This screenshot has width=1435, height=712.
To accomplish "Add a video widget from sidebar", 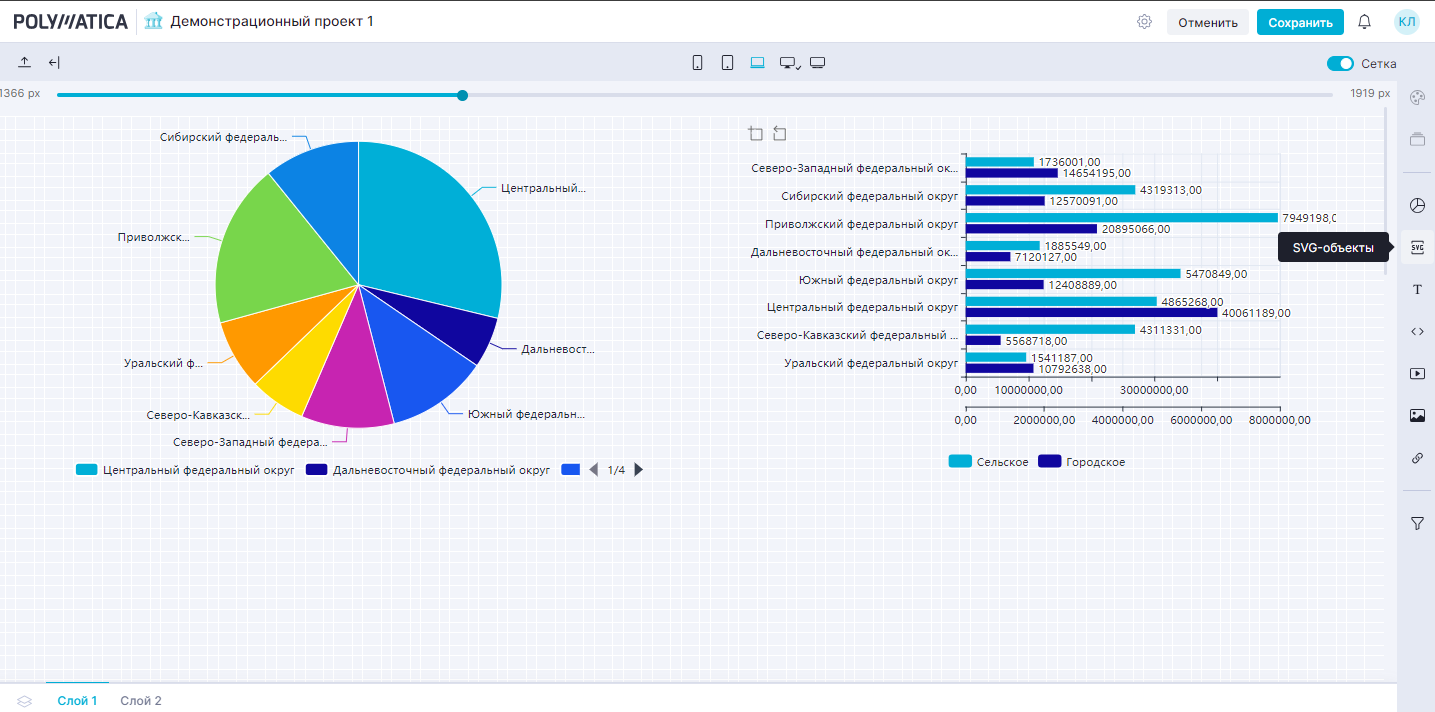I will pyautogui.click(x=1417, y=373).
